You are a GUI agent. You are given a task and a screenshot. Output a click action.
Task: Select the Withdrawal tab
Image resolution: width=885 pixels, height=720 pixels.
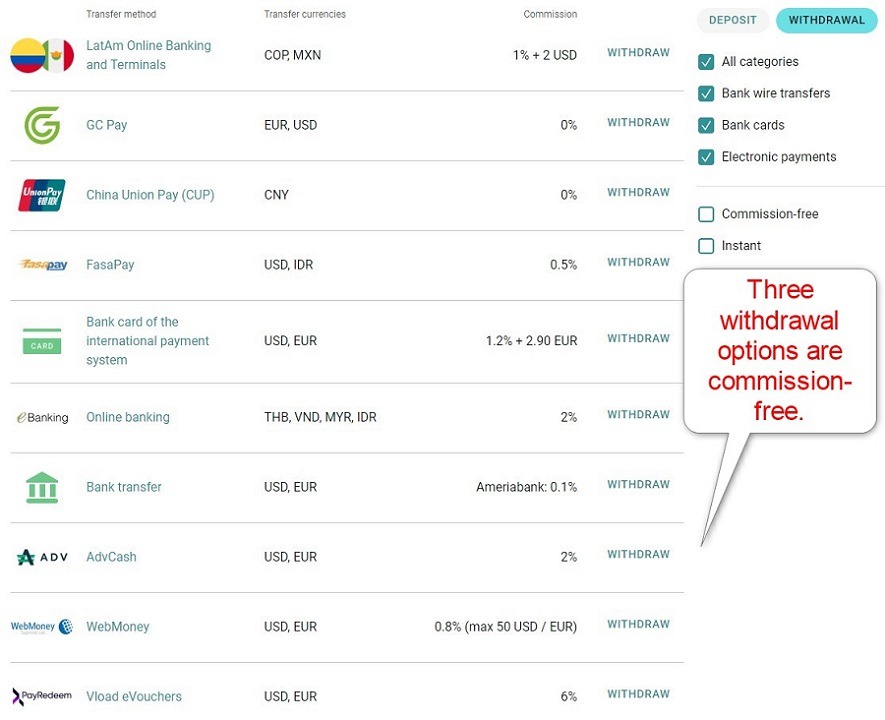(x=826, y=20)
